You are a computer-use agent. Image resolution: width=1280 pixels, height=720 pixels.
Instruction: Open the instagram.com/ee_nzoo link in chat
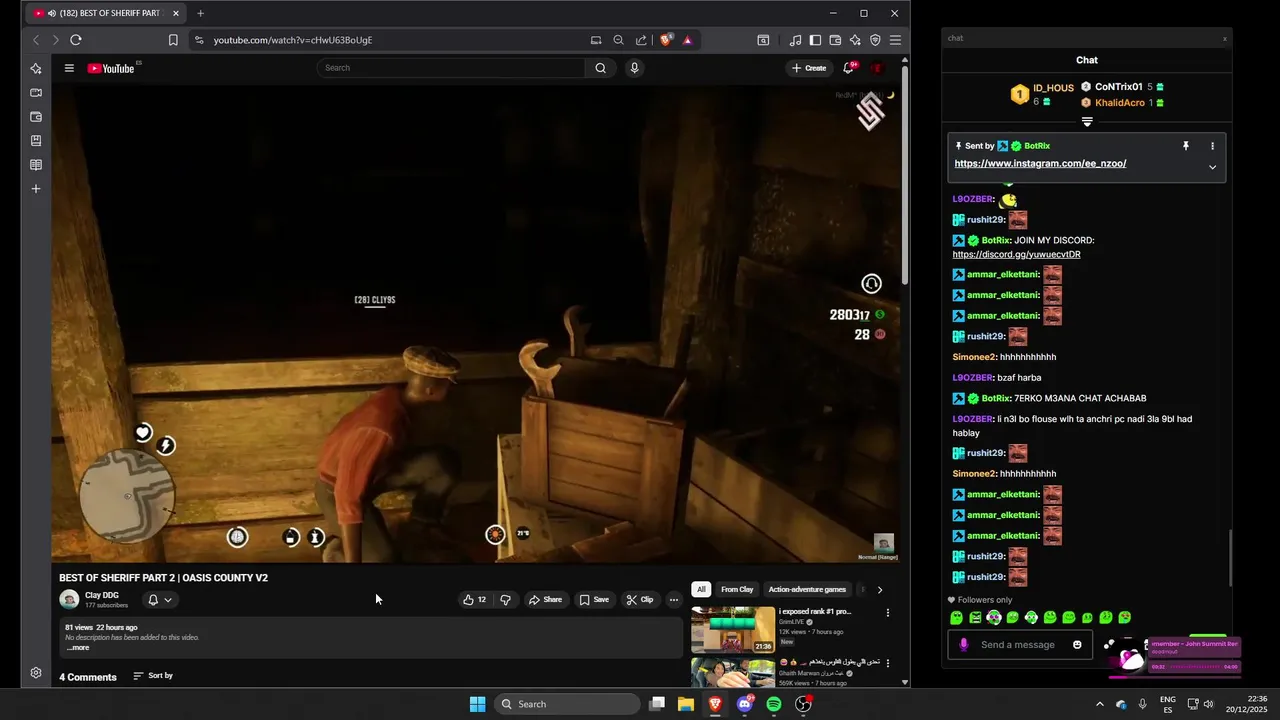(1040, 164)
